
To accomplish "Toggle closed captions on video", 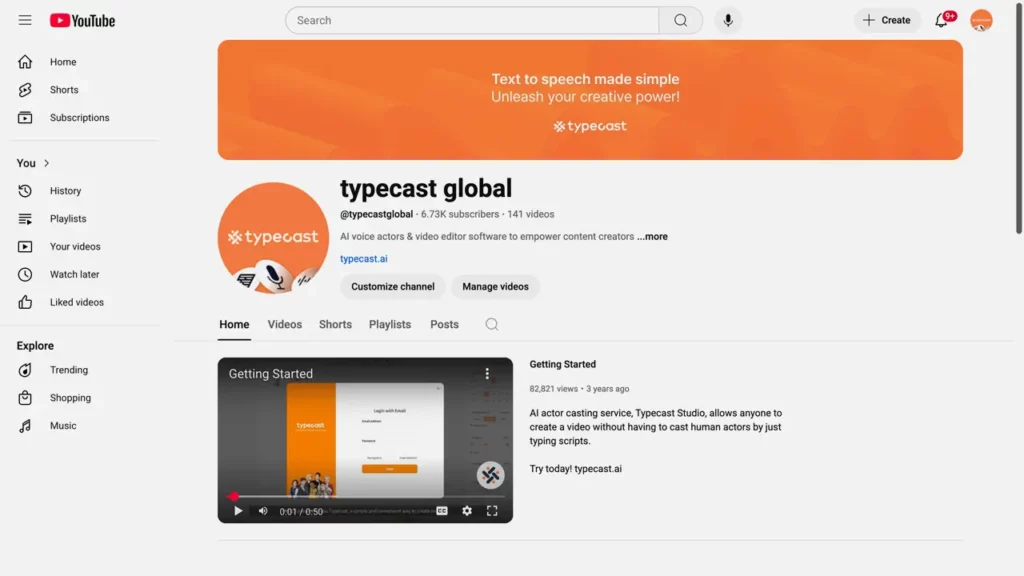I will (x=442, y=511).
